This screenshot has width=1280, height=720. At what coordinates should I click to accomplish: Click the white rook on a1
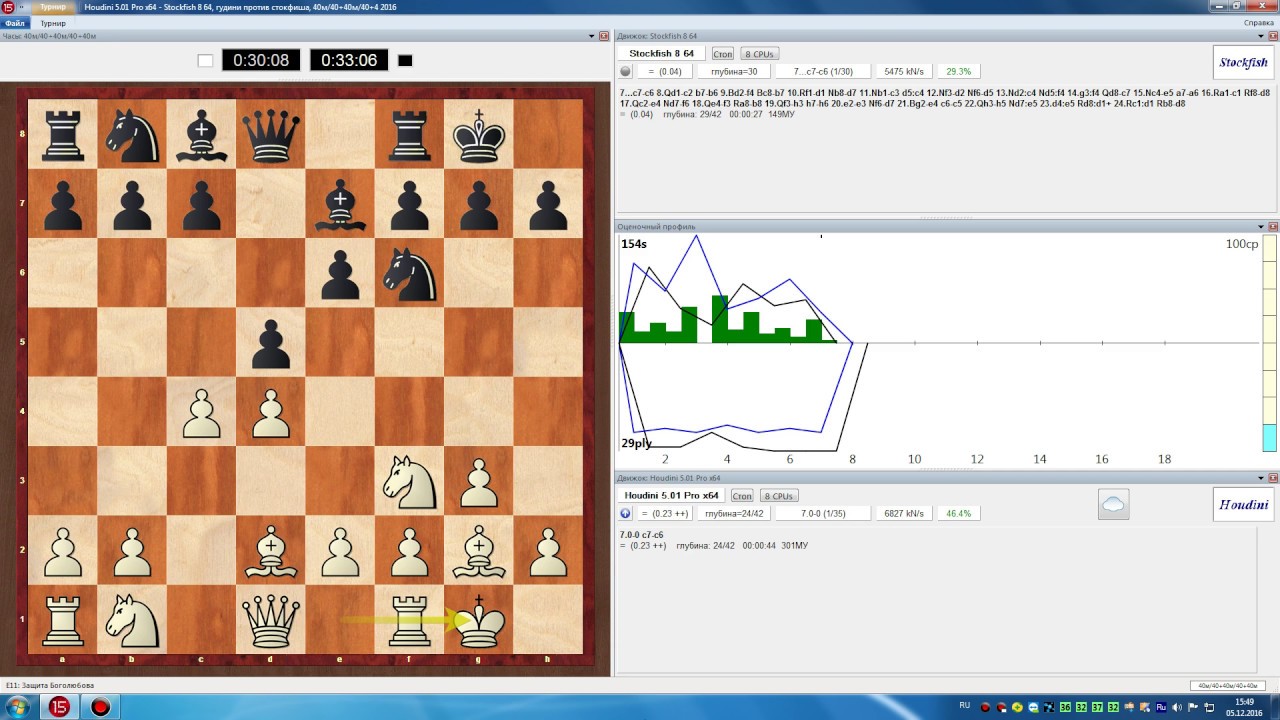tap(63, 619)
